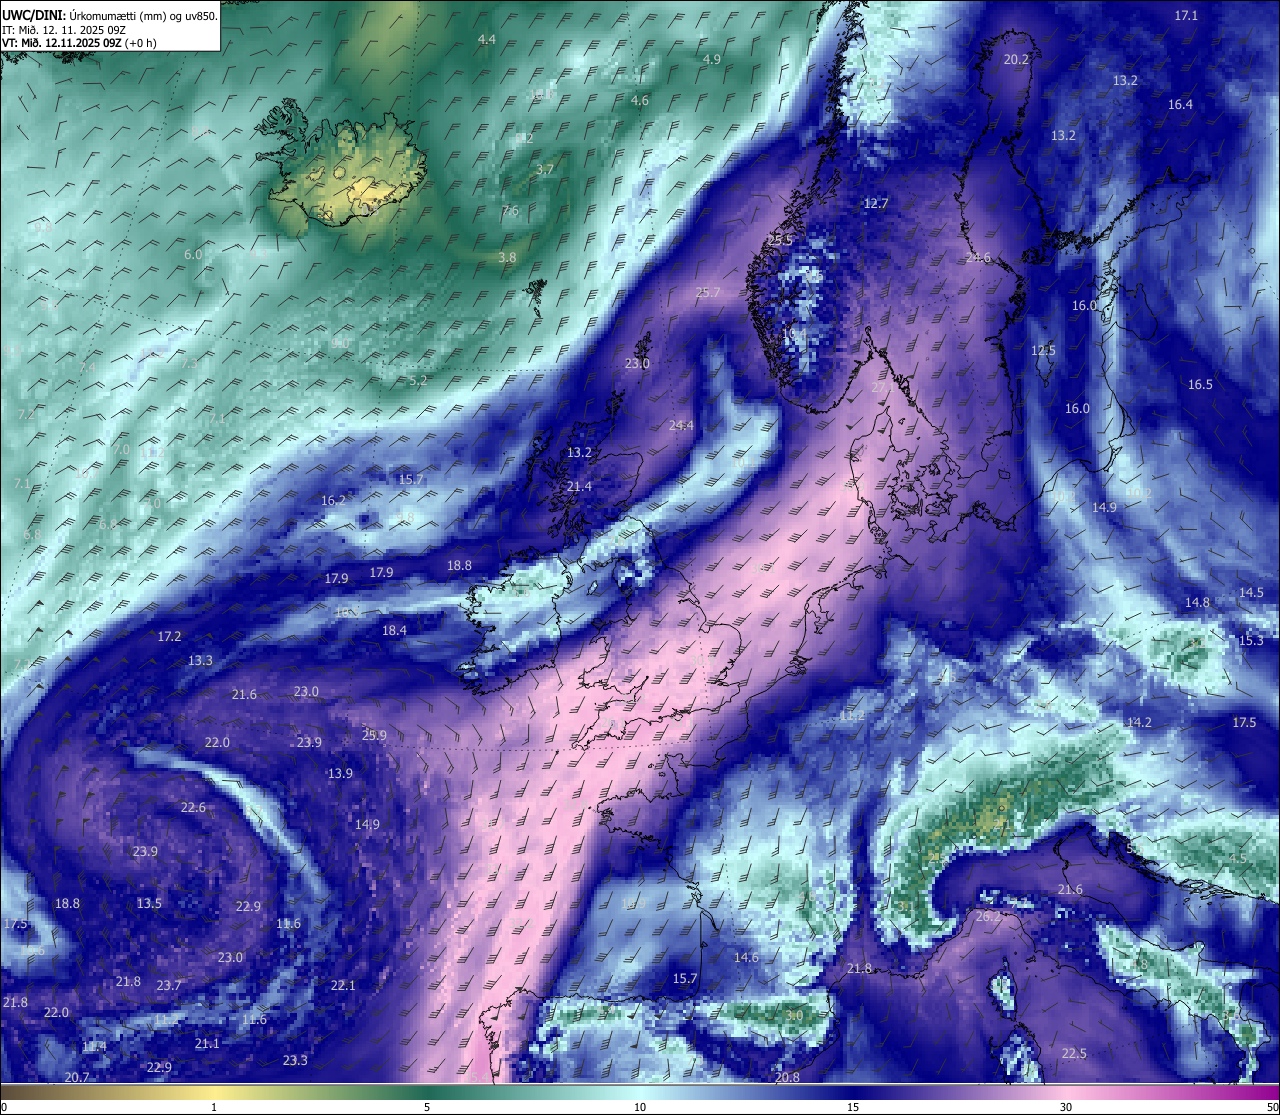Select the IT: Mið. 12. 11. 2025 09Z line
1280x1115 pixels.
click(x=64, y=30)
